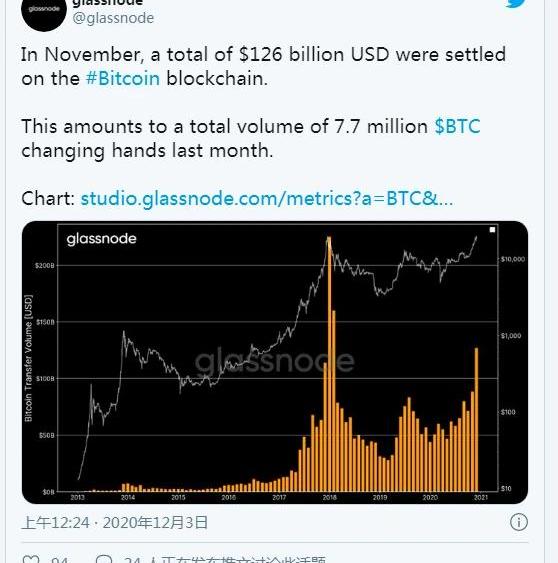Click the reply speech bubble icon

104,560
